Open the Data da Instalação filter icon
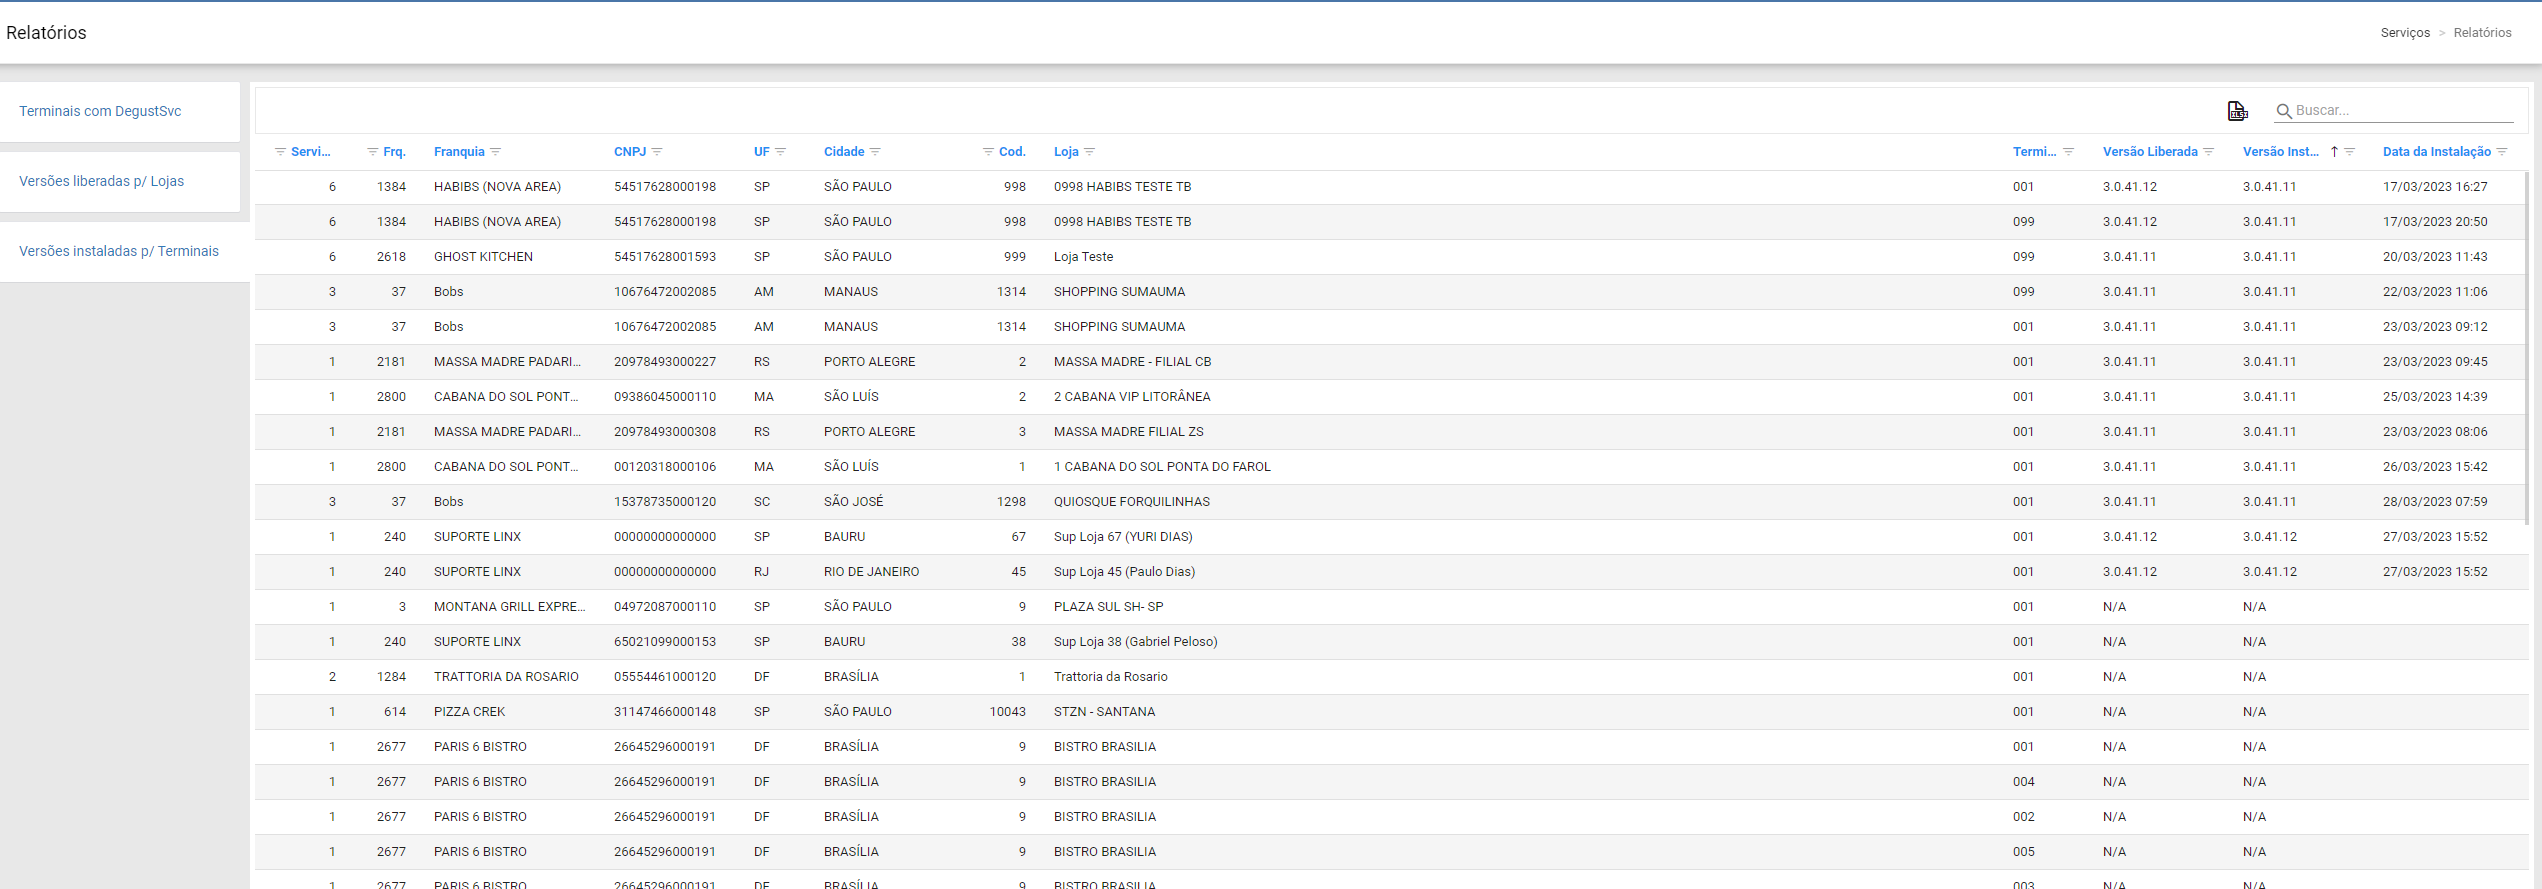 (x=2502, y=152)
